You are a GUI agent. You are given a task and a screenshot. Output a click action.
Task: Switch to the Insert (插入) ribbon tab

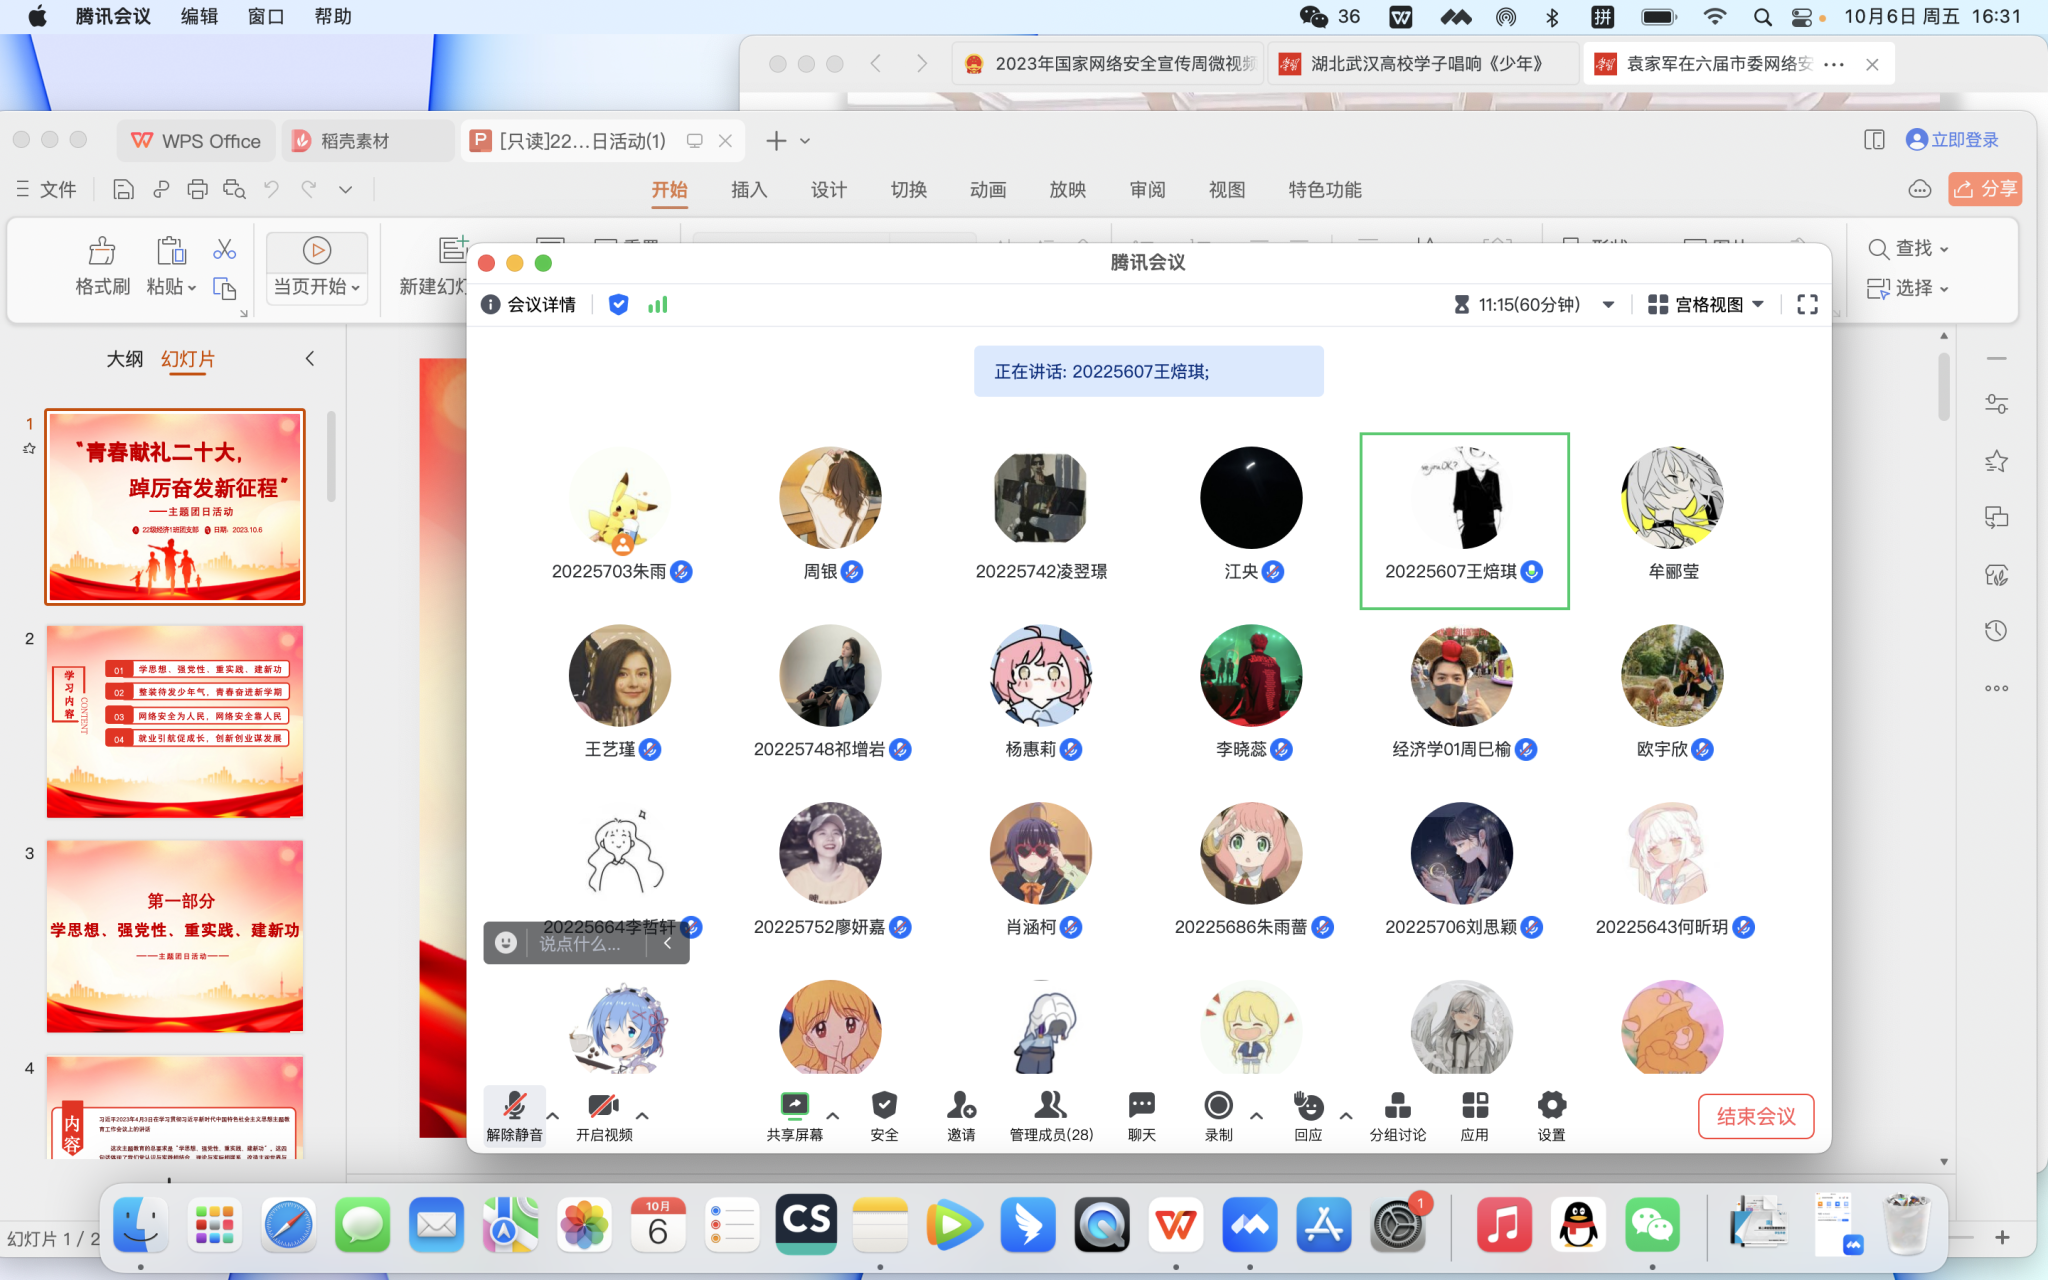coord(748,190)
